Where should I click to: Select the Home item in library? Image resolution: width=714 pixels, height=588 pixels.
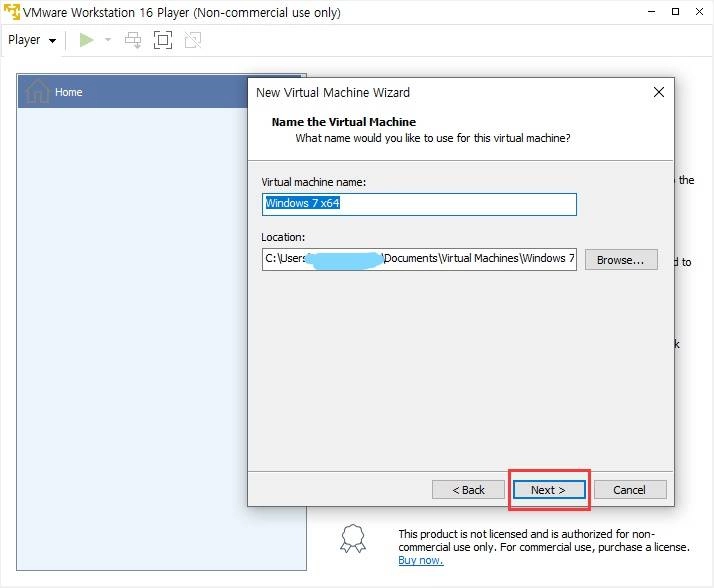pos(133,92)
